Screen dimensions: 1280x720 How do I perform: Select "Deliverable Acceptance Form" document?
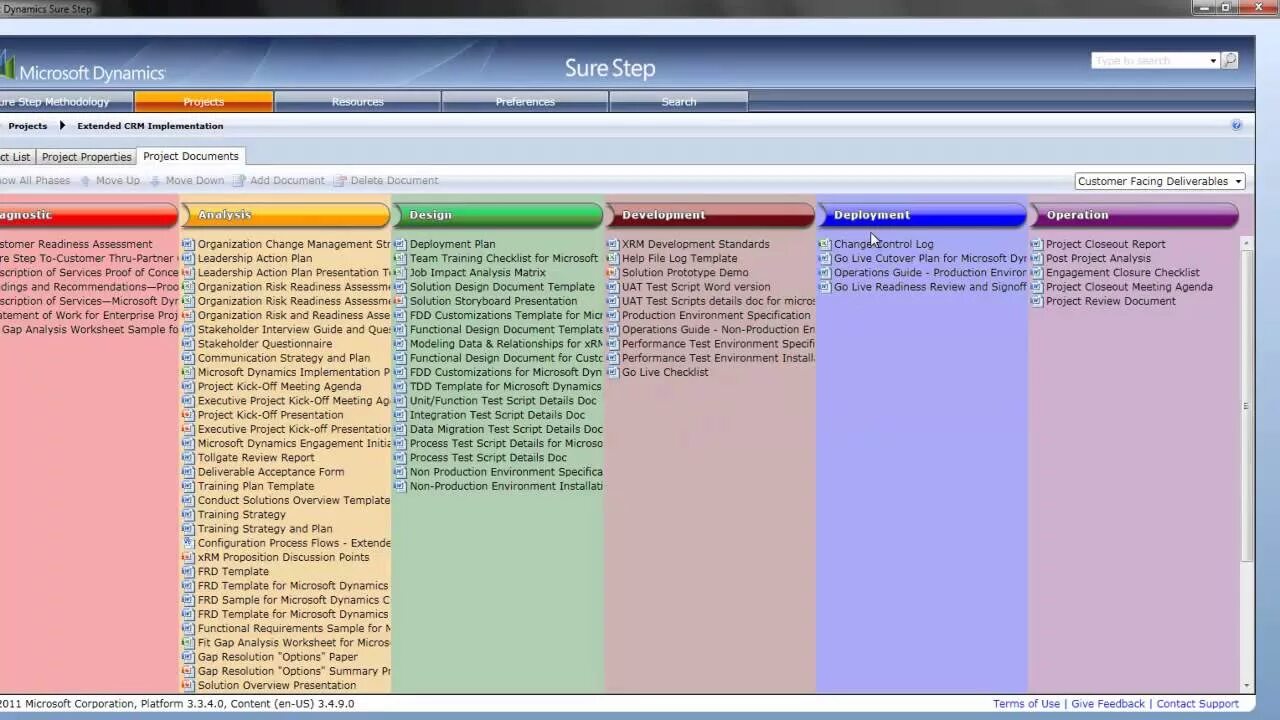tap(271, 472)
